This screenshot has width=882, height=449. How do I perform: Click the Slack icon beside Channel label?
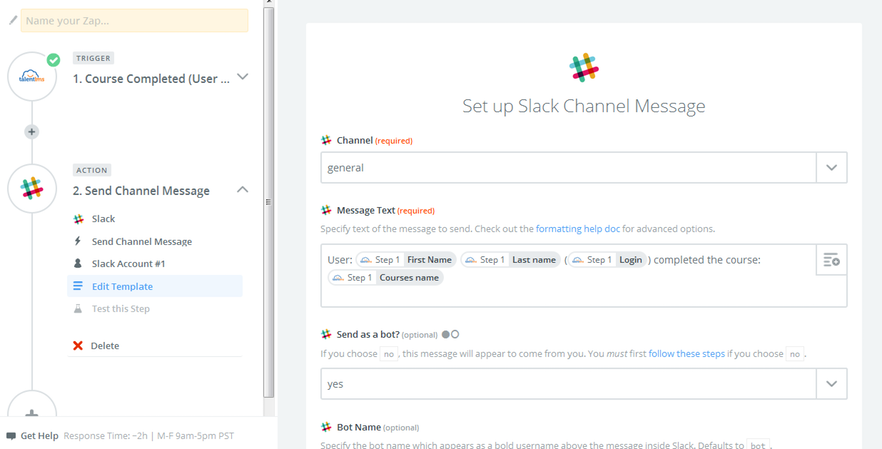[326, 140]
